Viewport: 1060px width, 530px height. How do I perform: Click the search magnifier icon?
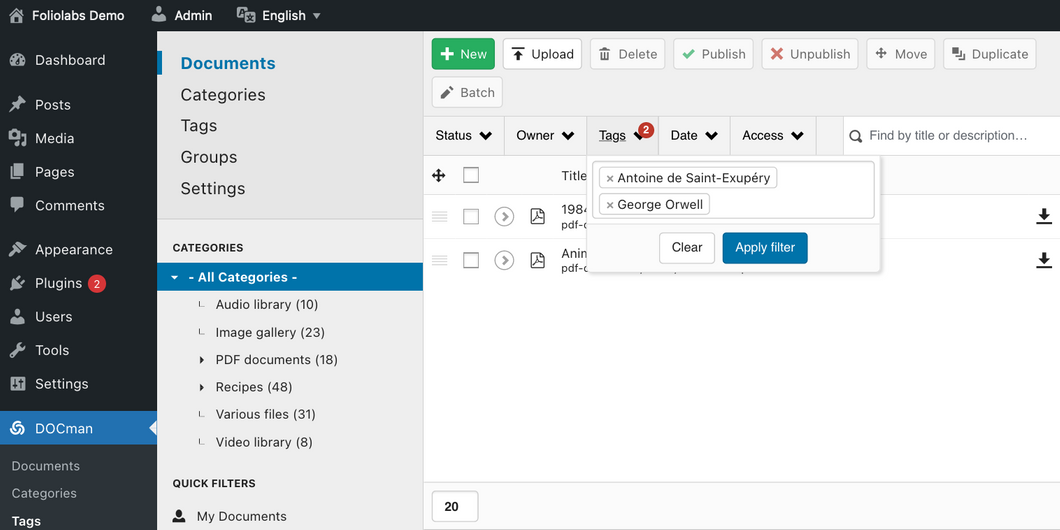click(855, 136)
